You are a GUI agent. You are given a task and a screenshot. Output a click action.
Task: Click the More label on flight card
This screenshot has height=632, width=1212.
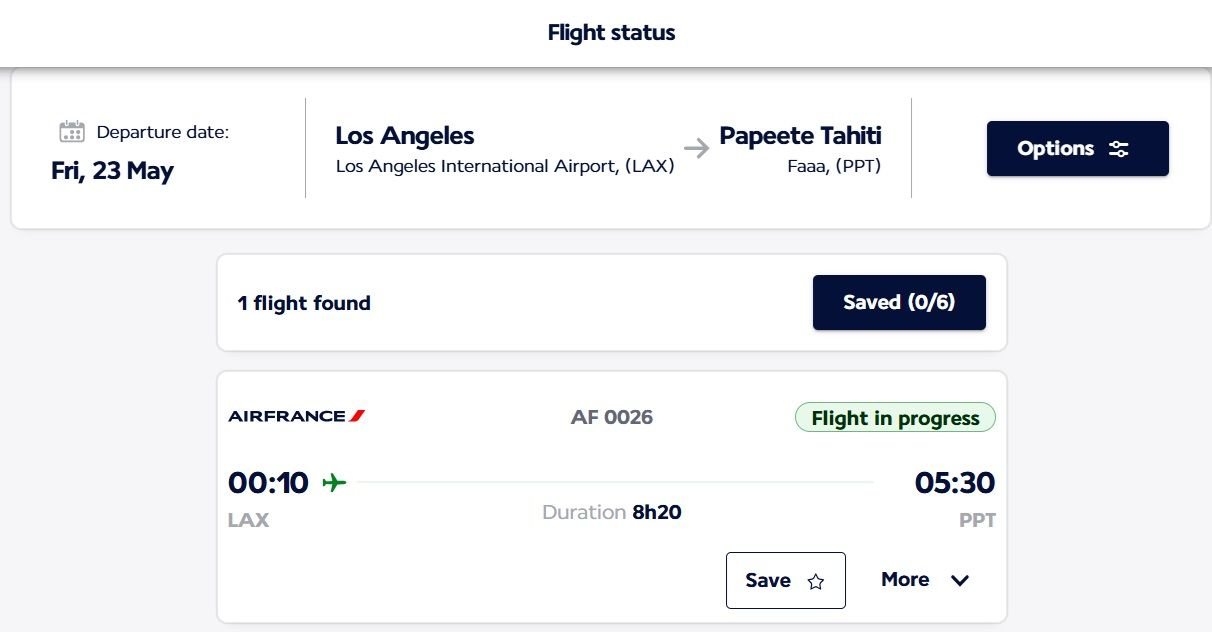[x=905, y=580]
